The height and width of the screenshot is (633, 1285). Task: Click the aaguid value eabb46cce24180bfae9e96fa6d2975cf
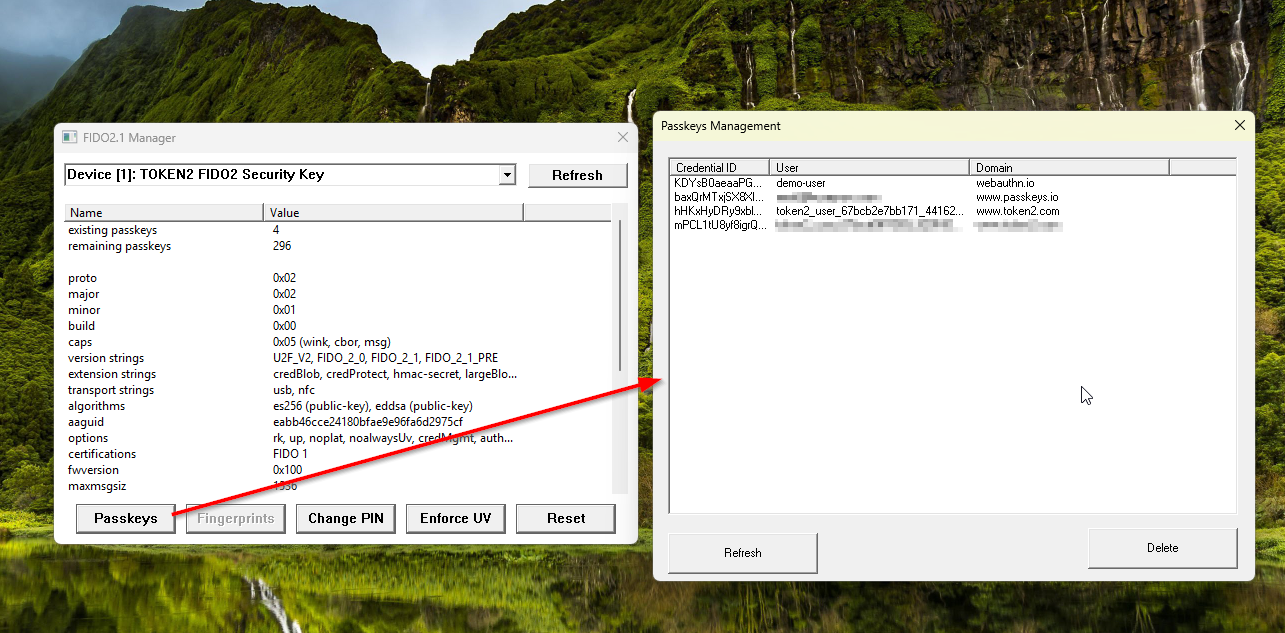[x=367, y=422]
